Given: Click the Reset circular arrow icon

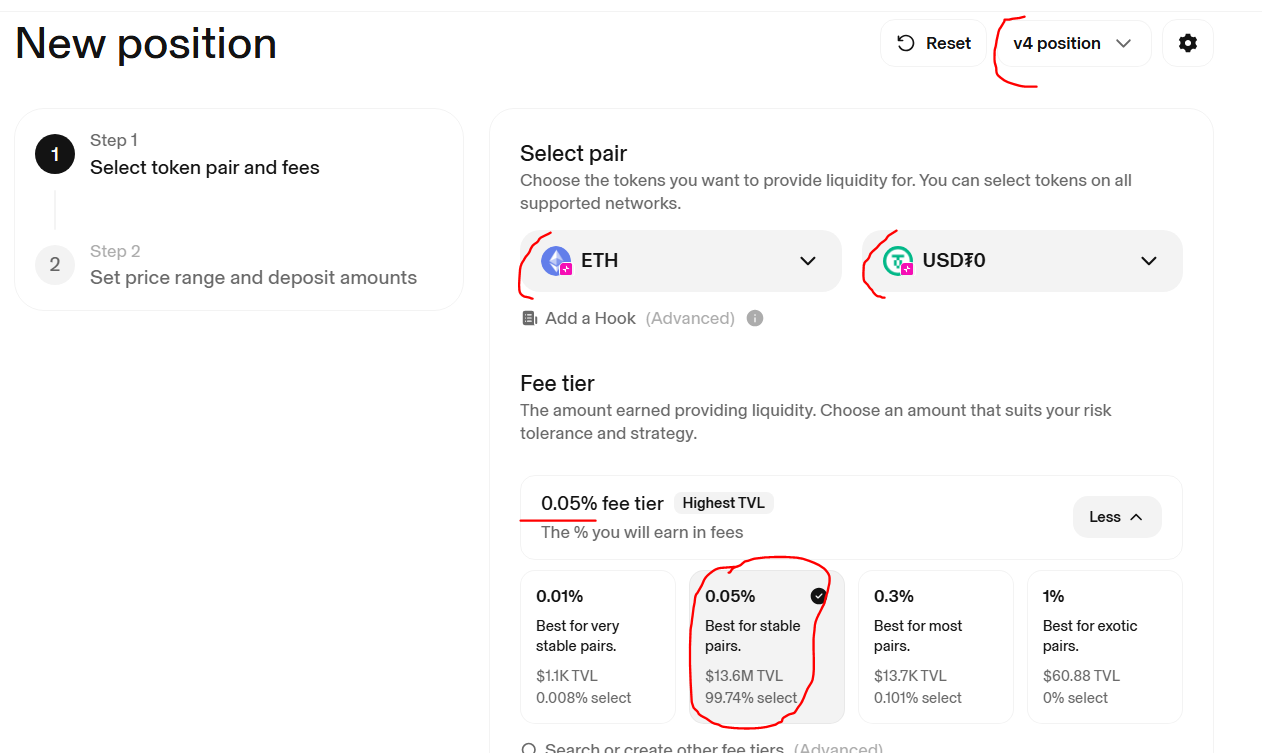Looking at the screenshot, I should point(906,43).
